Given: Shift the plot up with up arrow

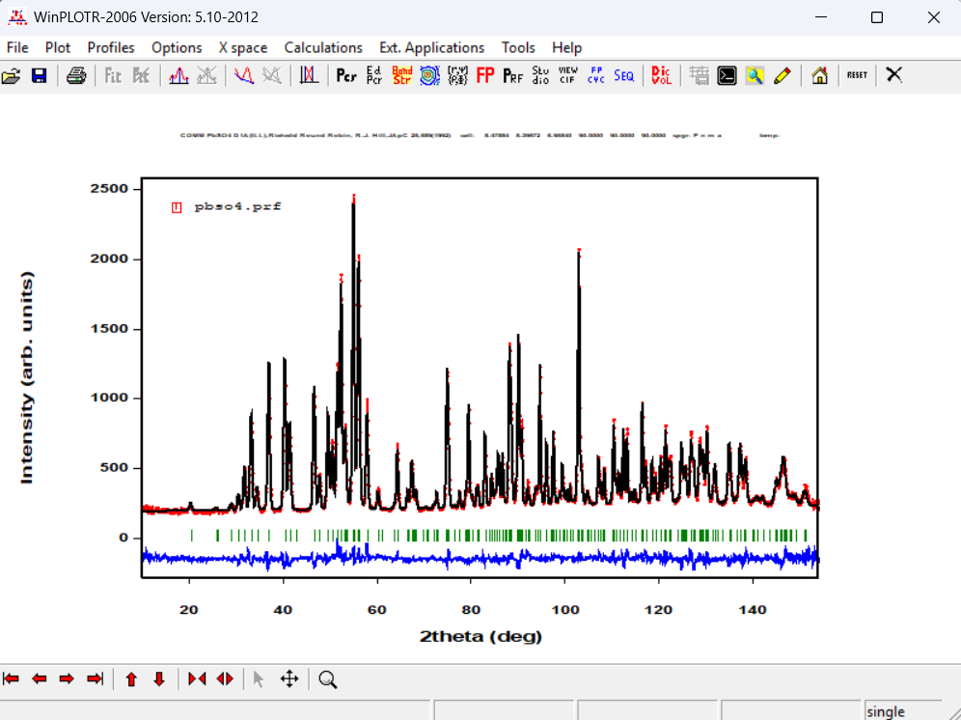Looking at the screenshot, I should click(131, 680).
